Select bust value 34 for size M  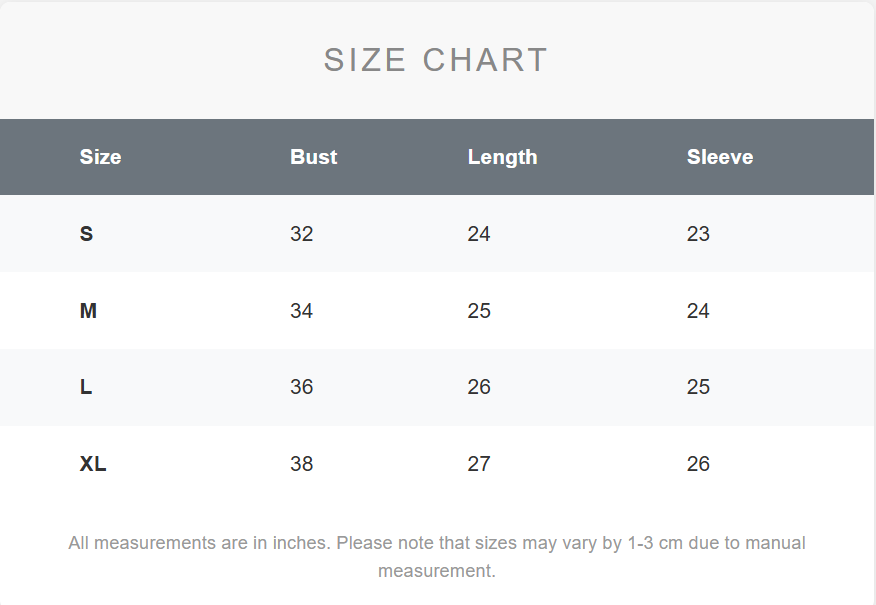pyautogui.click(x=302, y=311)
